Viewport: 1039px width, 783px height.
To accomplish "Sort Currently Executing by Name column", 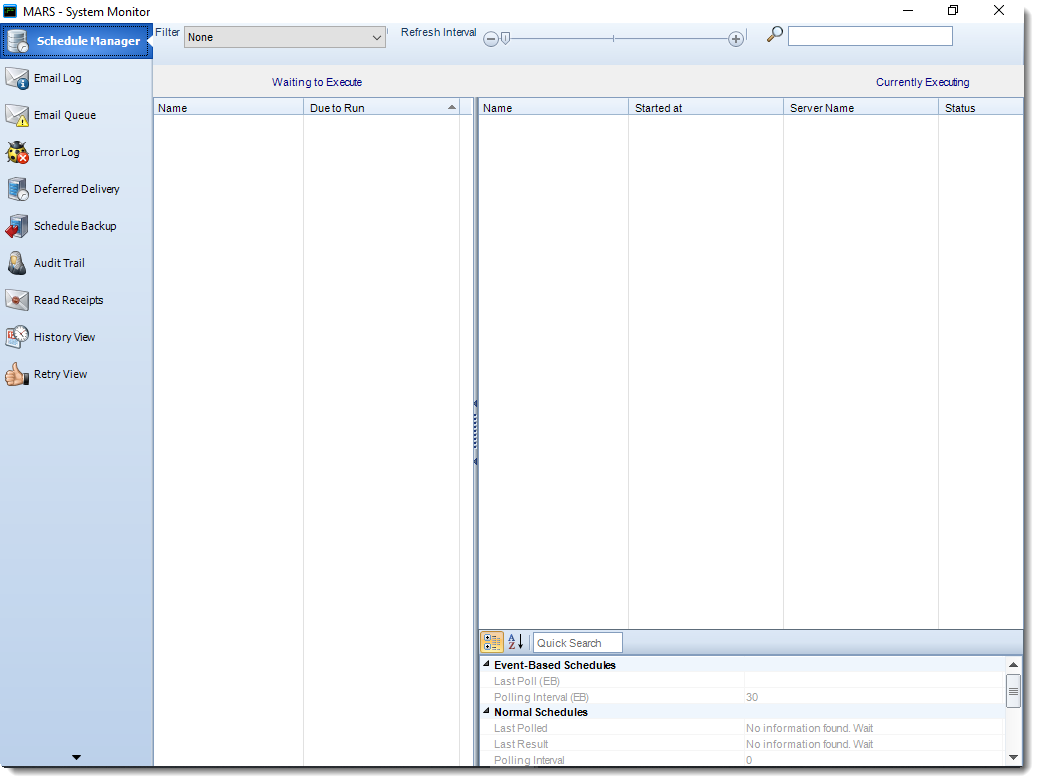I will (x=554, y=107).
